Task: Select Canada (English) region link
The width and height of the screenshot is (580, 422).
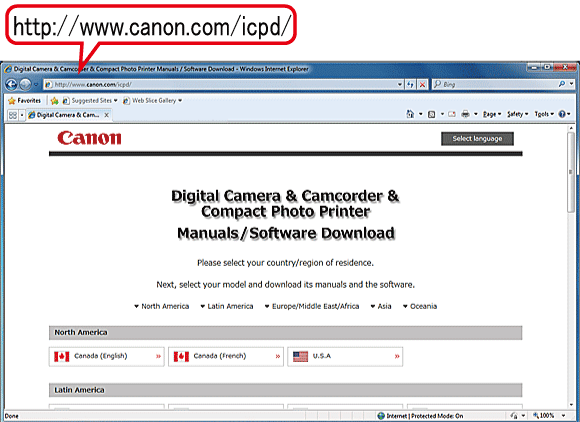Action: (x=107, y=357)
